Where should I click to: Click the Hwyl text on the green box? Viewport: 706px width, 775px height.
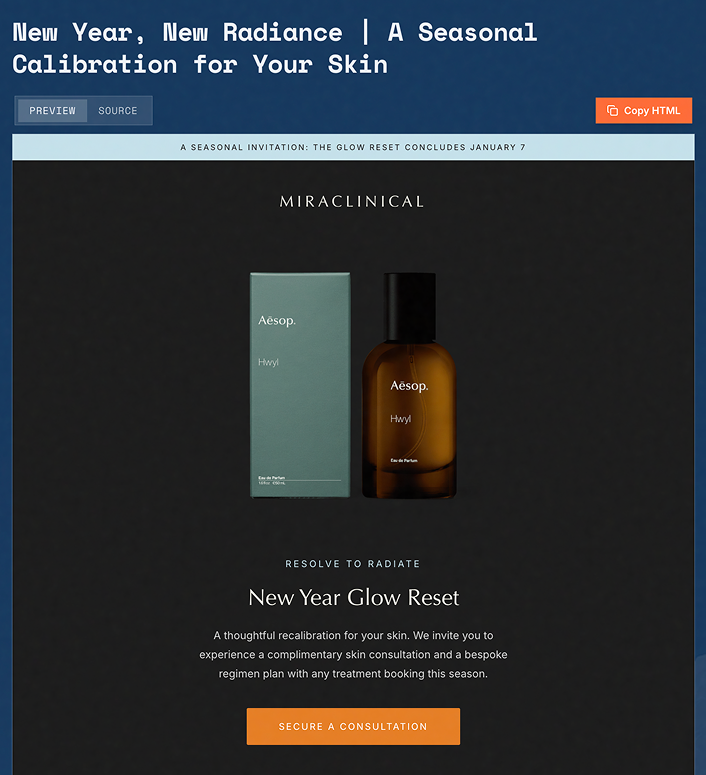(x=268, y=362)
